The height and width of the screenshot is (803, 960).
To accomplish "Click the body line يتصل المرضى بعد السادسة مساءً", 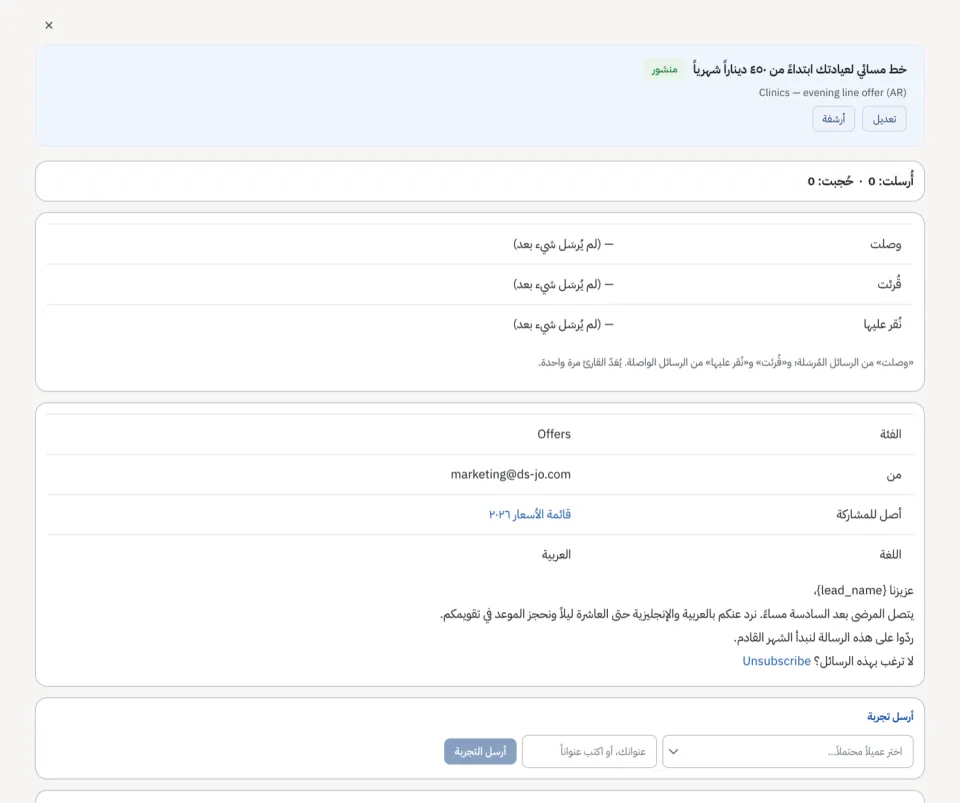I will click(x=677, y=614).
